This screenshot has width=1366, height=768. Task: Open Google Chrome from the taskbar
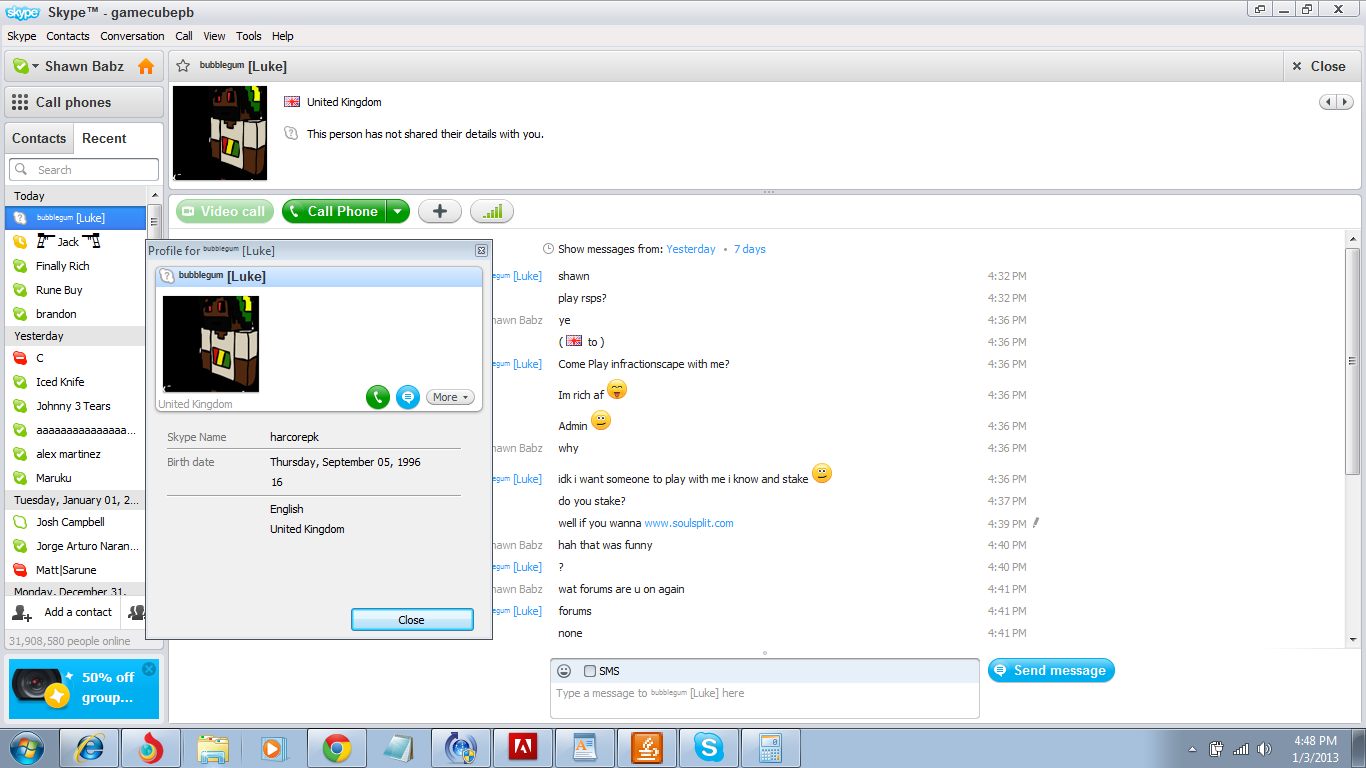336,747
